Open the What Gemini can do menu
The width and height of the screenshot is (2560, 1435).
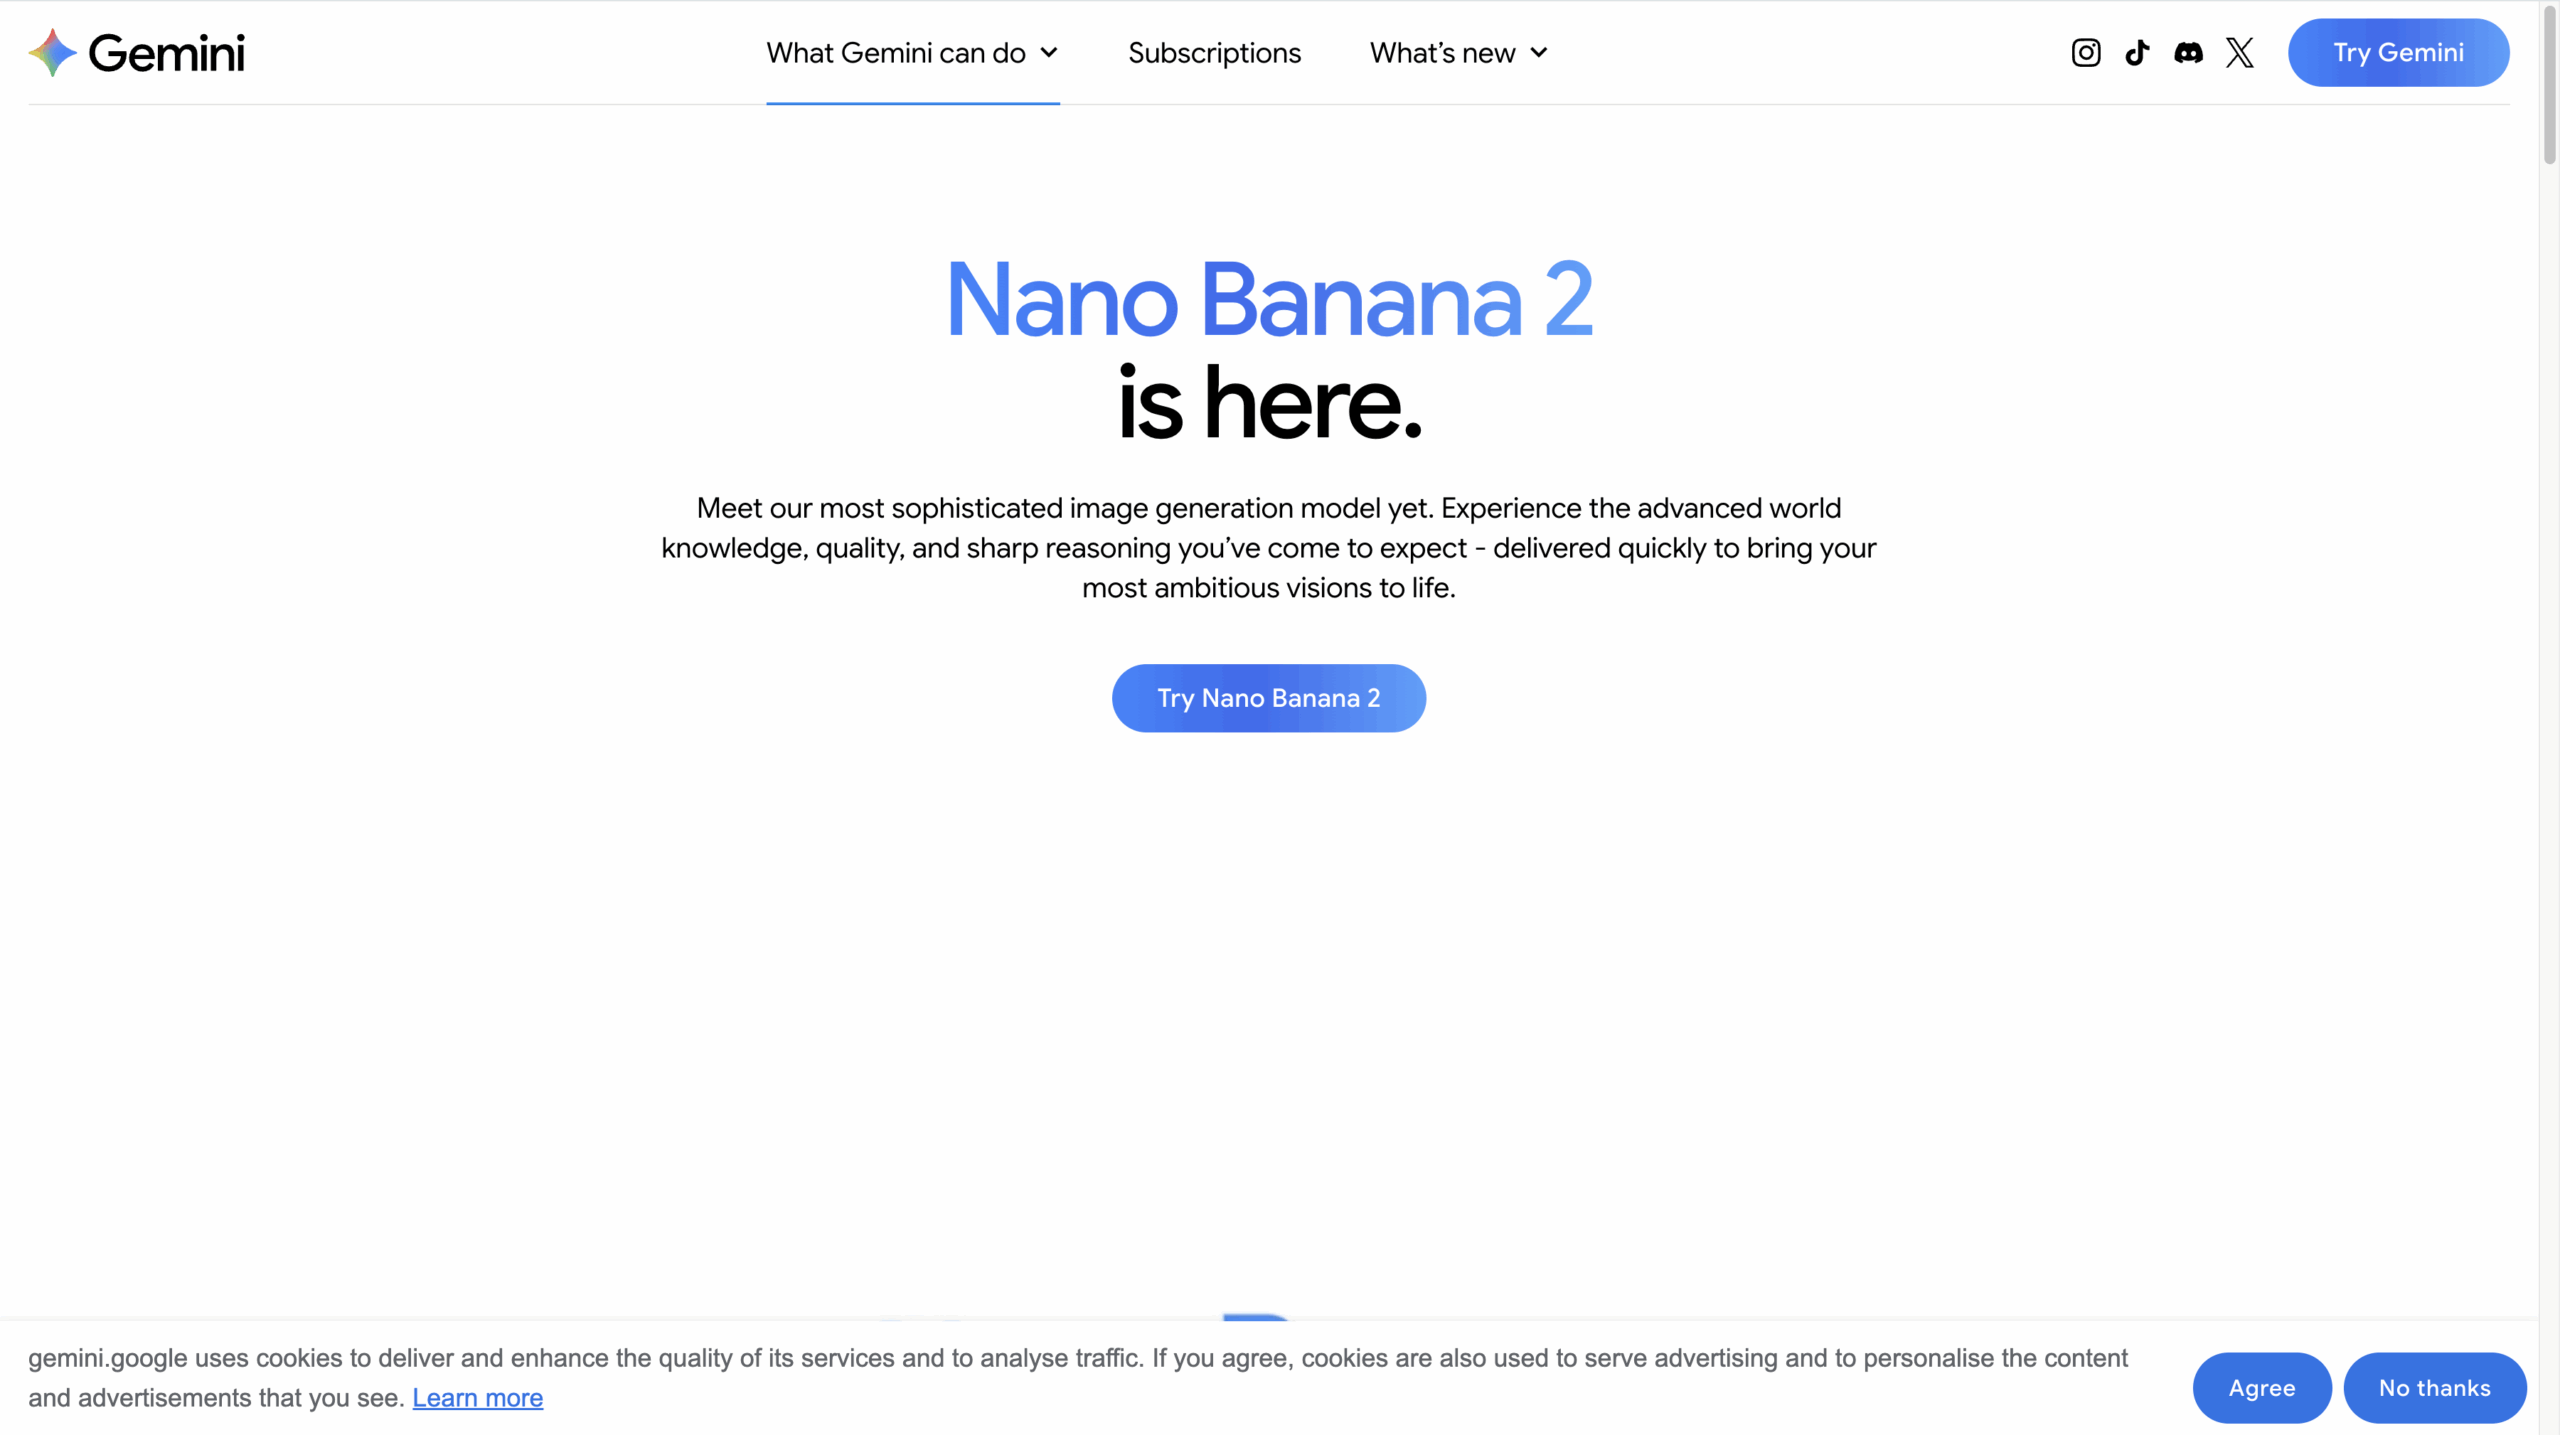tap(896, 53)
